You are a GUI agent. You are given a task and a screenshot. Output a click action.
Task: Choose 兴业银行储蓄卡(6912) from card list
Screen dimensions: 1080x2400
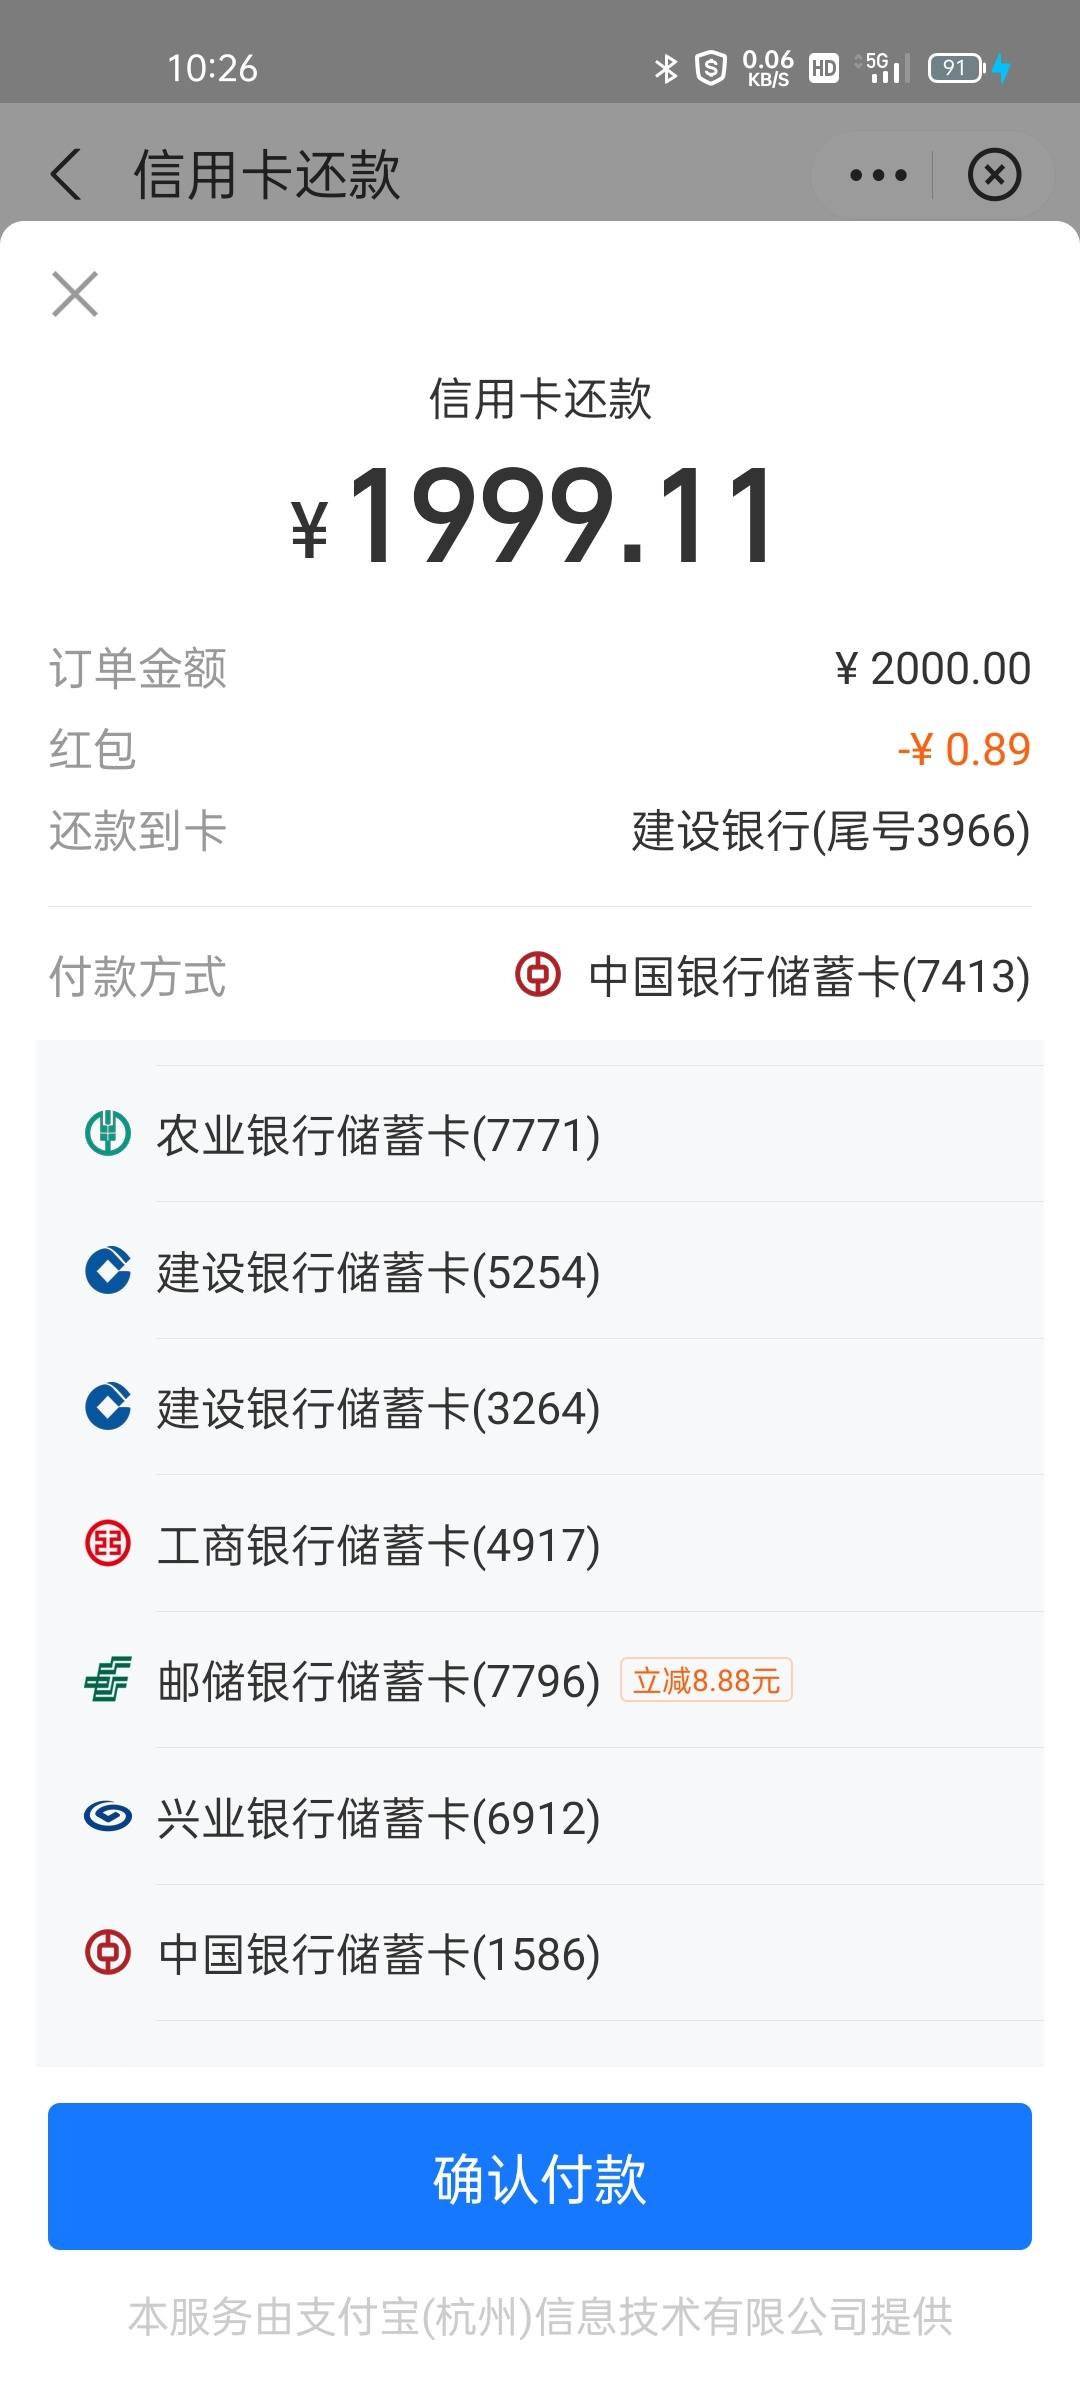point(540,1816)
